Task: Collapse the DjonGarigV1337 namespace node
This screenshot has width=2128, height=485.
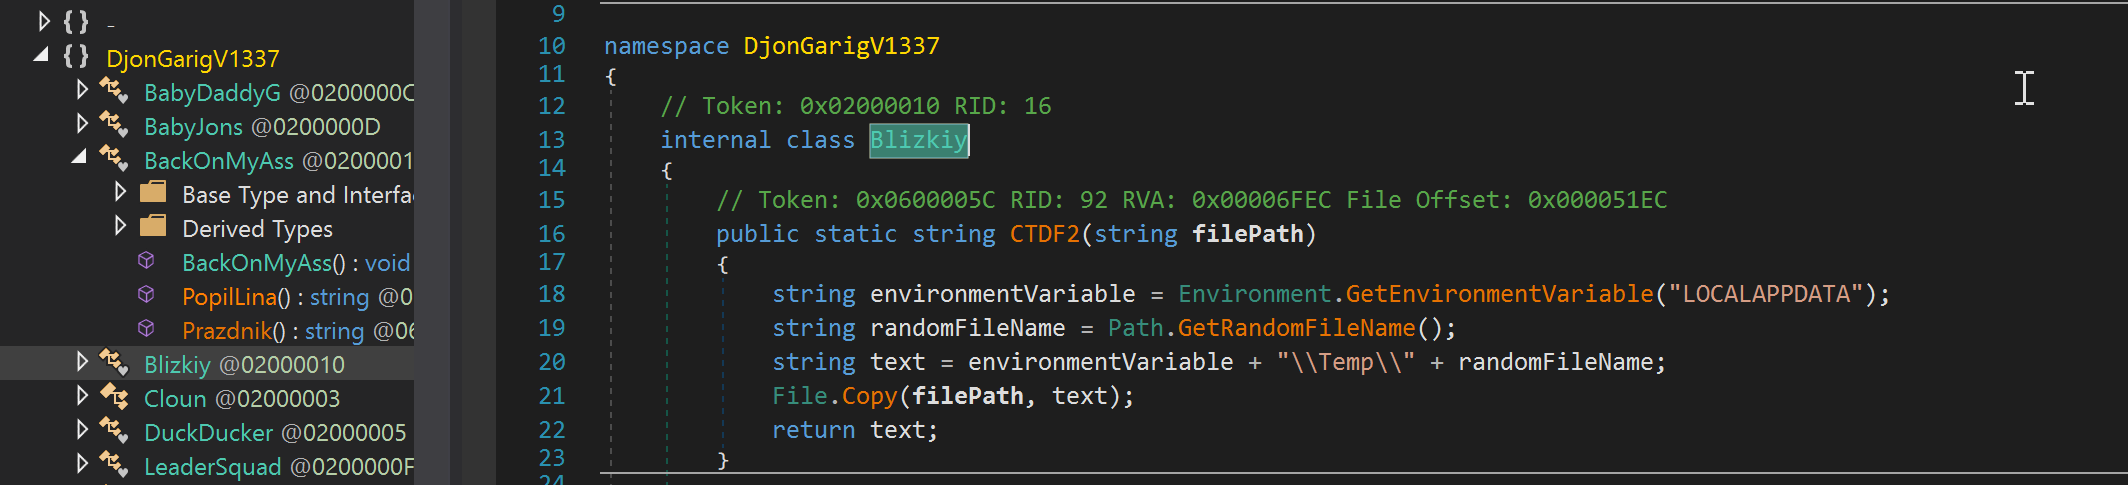Action: [41, 55]
